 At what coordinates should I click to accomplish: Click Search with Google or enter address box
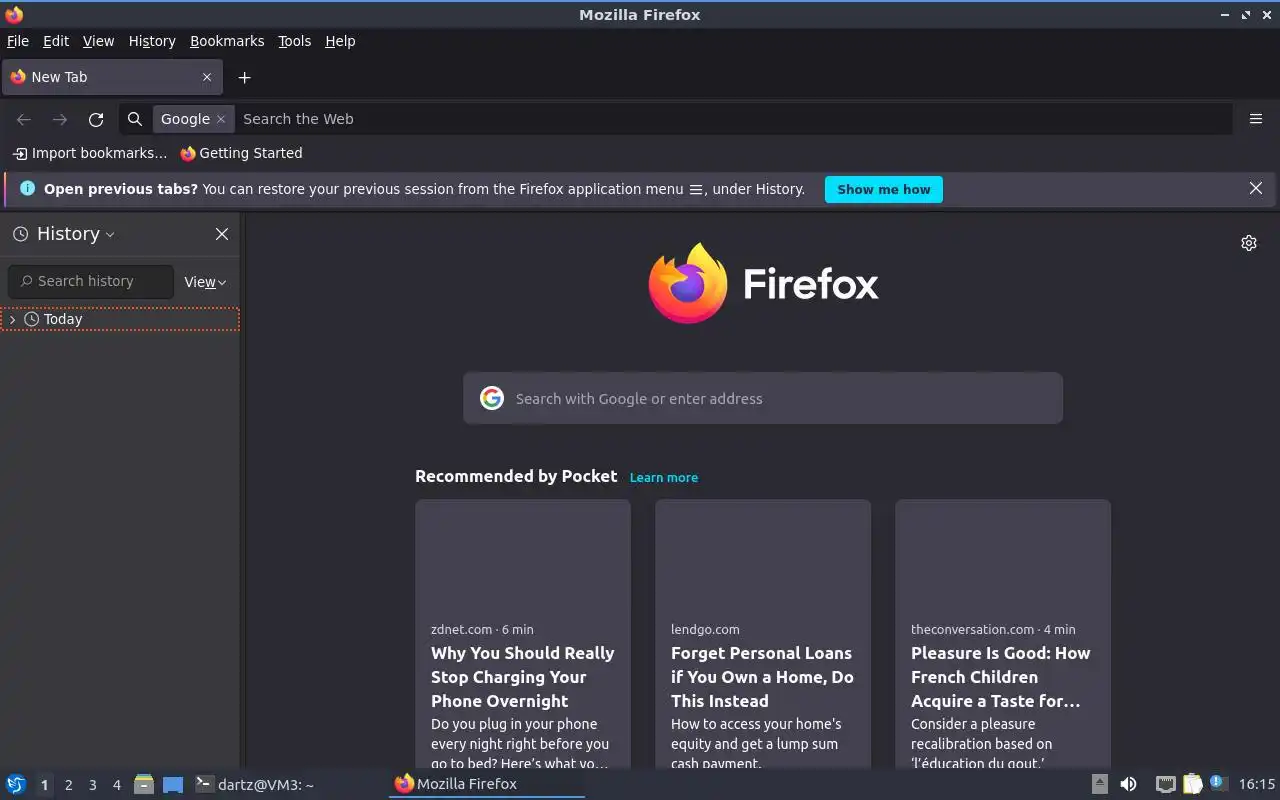763,398
